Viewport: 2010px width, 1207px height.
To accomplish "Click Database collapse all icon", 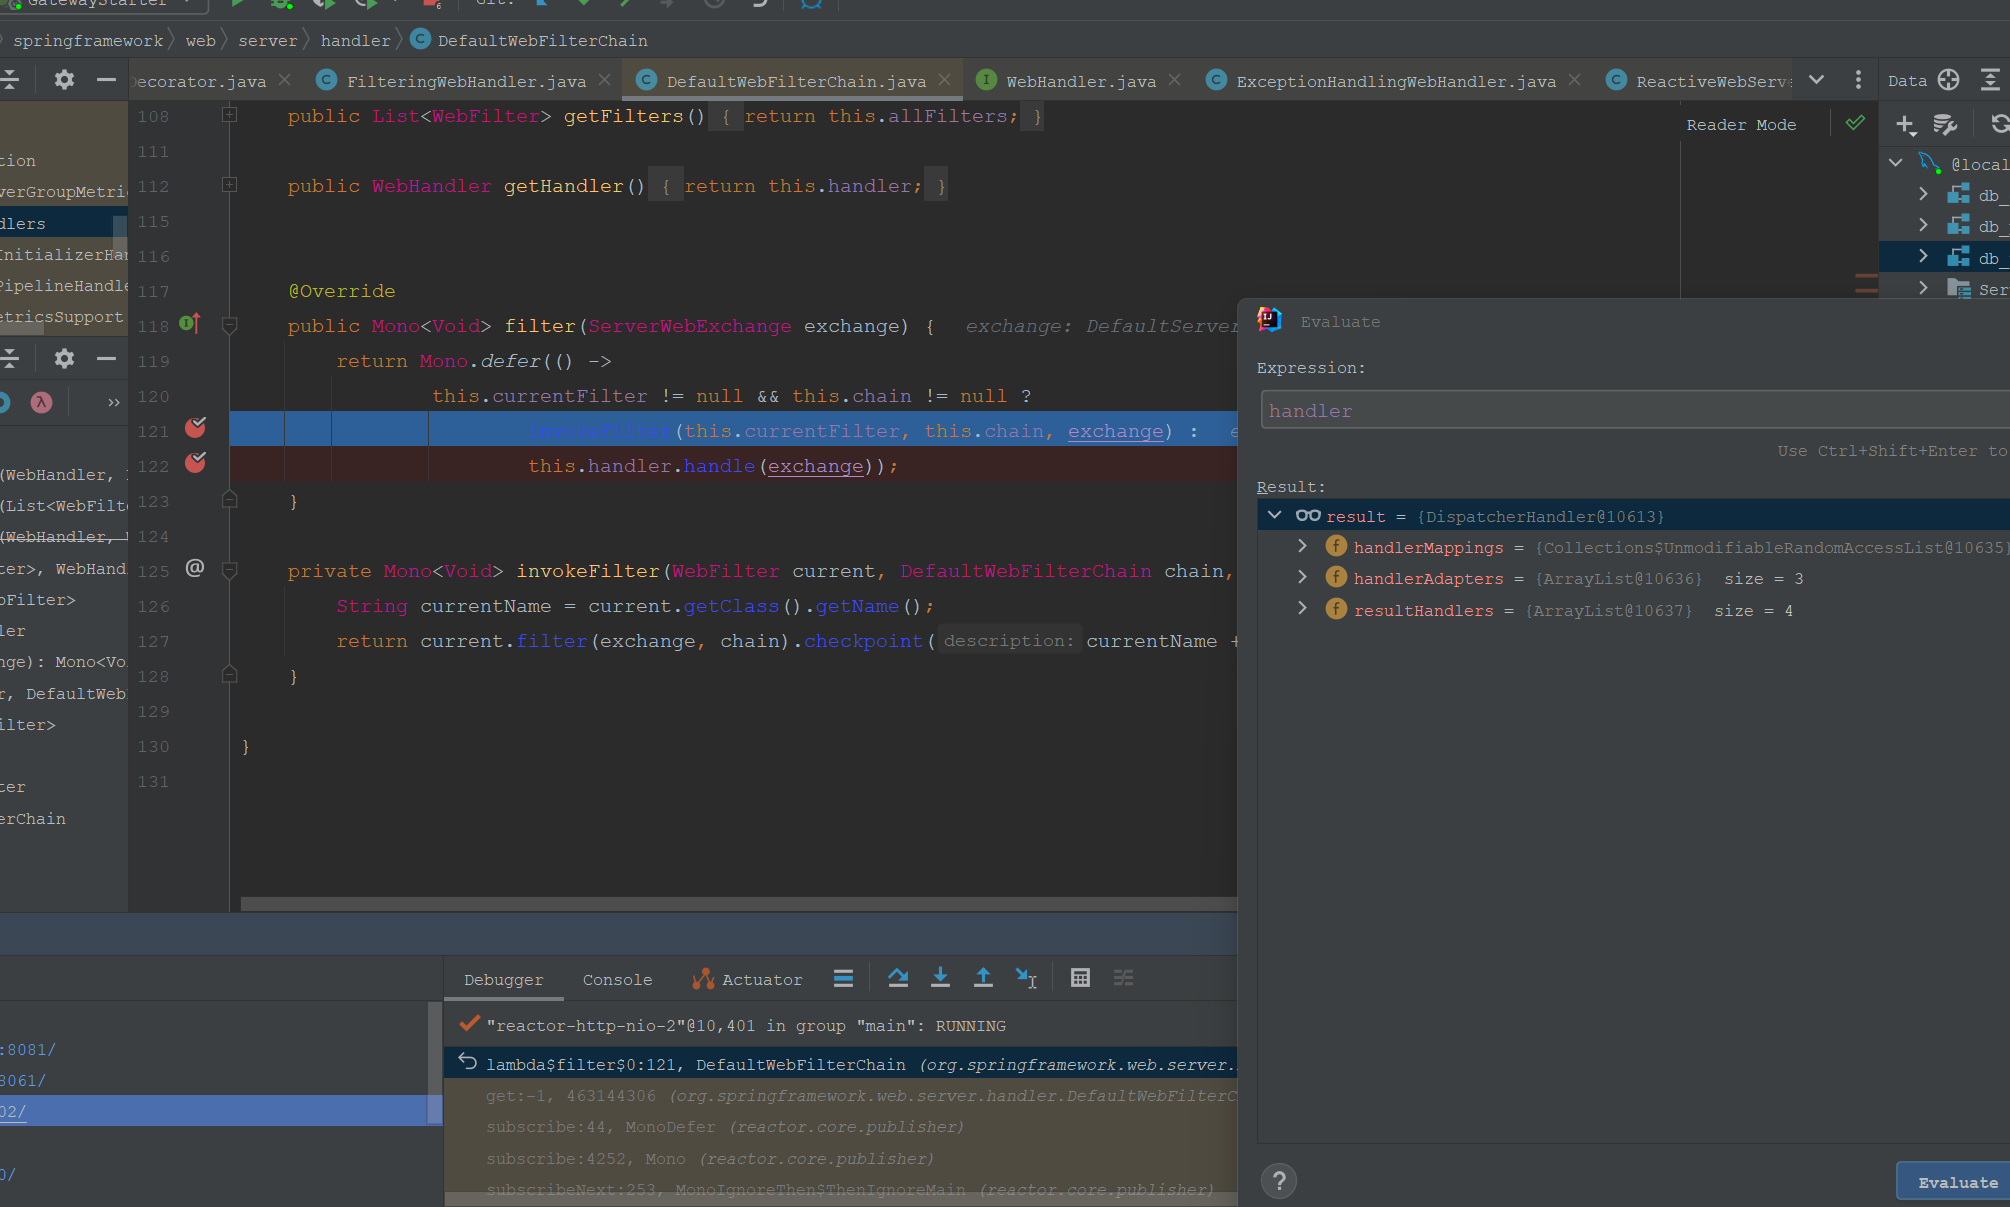I will (1990, 80).
